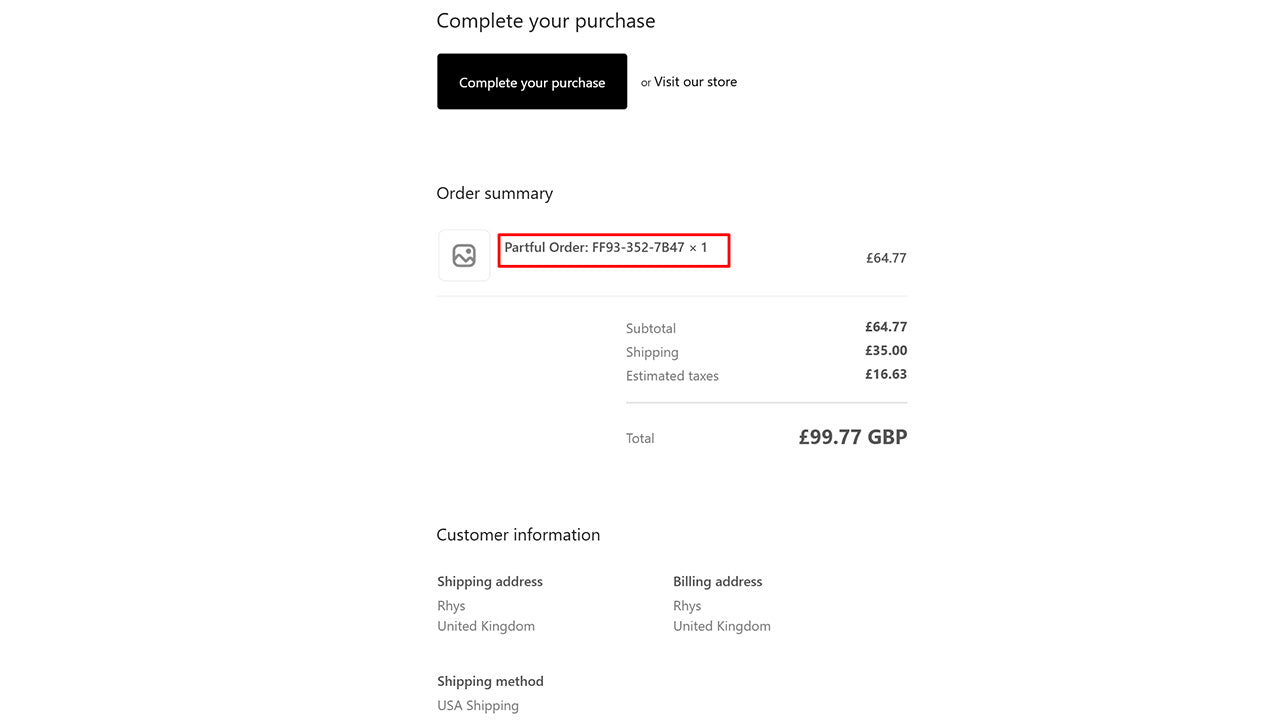
Task: Open the Visit our store link
Action: tap(695, 82)
